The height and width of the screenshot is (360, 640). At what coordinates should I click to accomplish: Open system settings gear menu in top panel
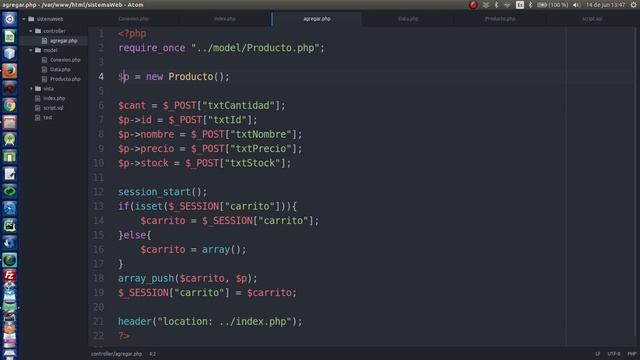633,5
